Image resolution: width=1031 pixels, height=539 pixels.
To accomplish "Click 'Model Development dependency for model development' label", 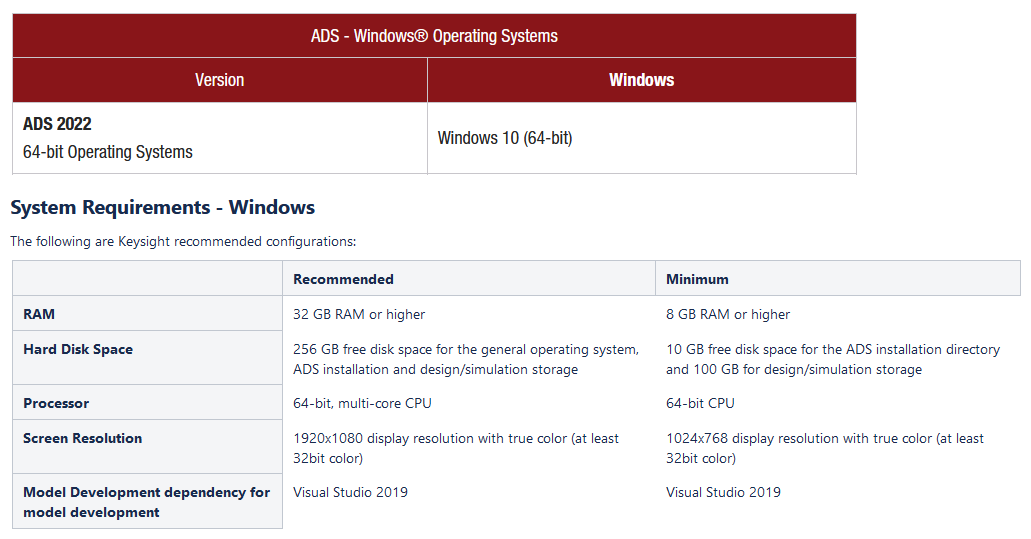I will click(147, 502).
